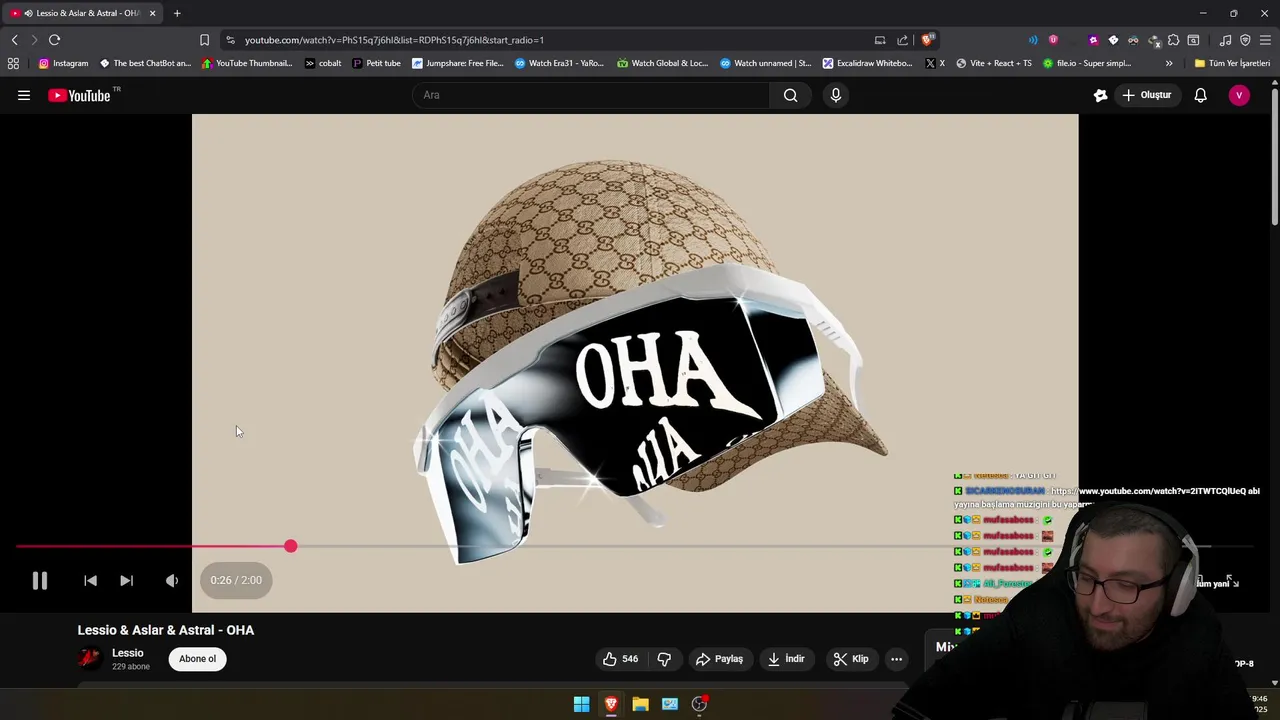Click the screen cast icon in address bar
The width and height of the screenshot is (1280, 720).
pyautogui.click(x=880, y=40)
